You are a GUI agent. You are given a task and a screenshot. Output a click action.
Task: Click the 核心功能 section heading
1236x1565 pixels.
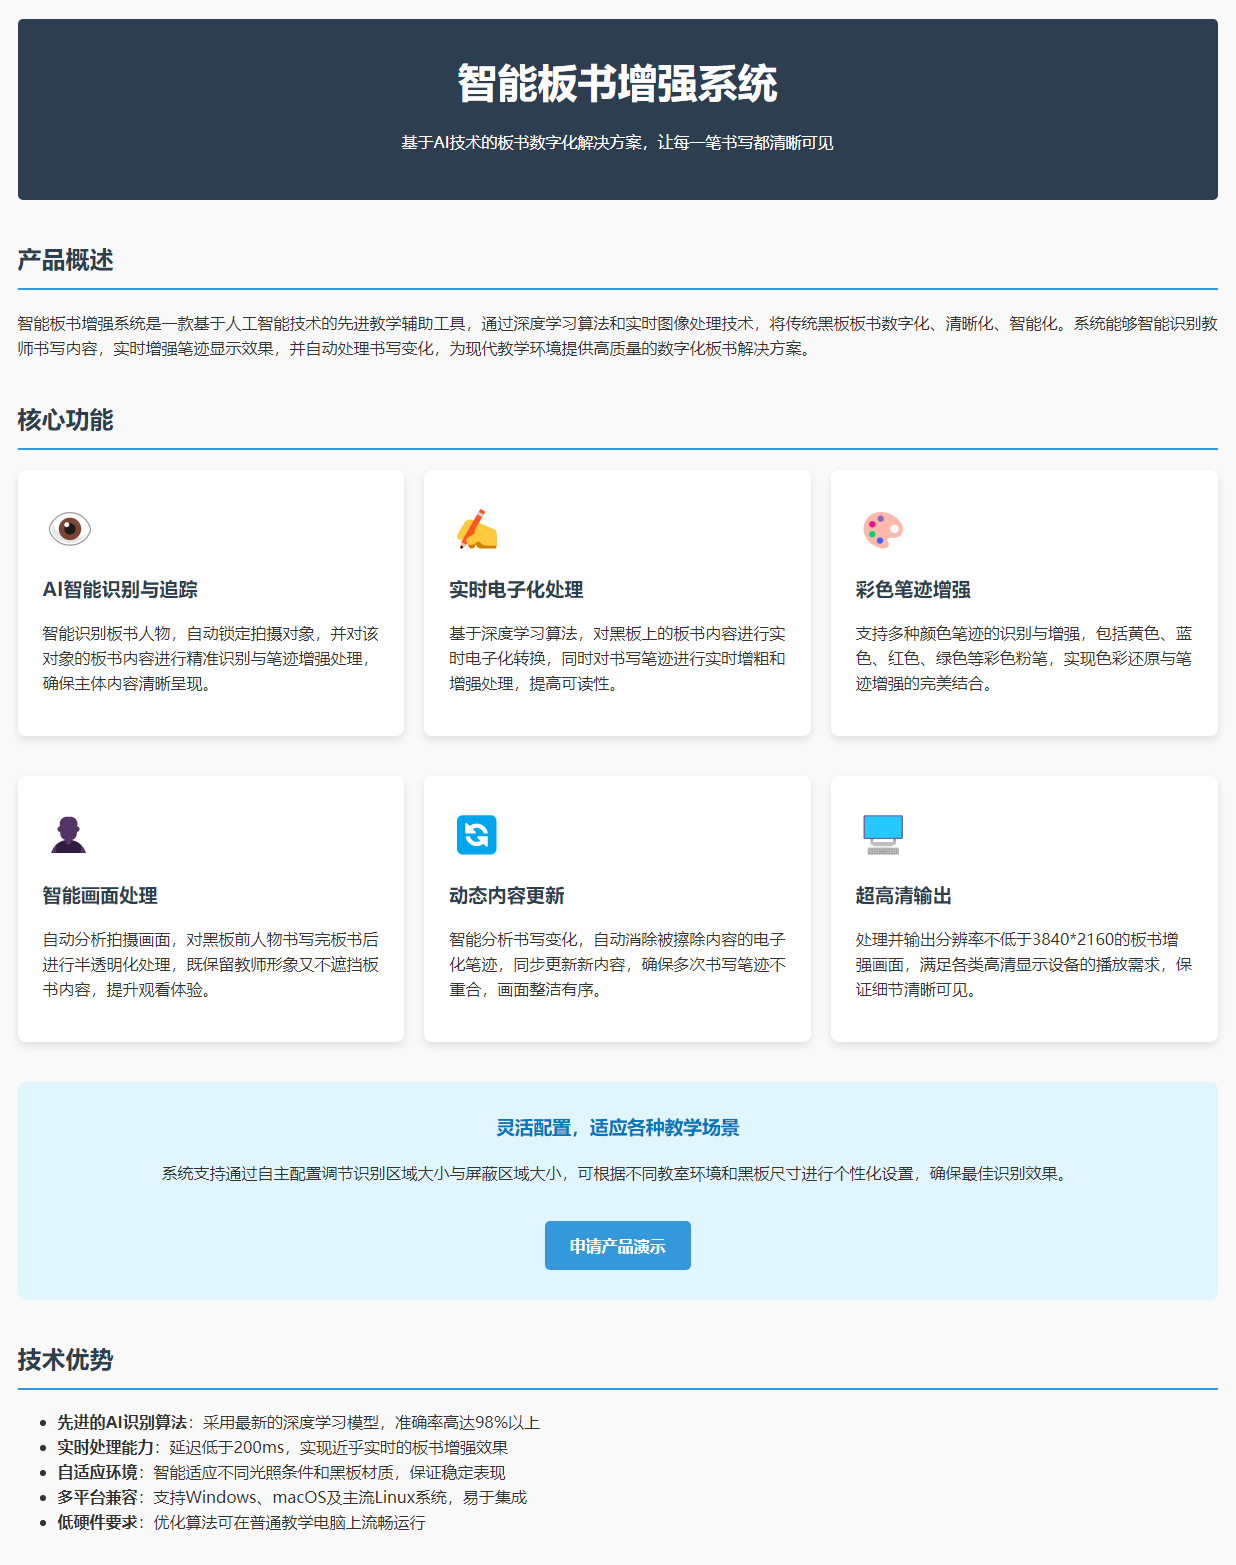pyautogui.click(x=64, y=421)
